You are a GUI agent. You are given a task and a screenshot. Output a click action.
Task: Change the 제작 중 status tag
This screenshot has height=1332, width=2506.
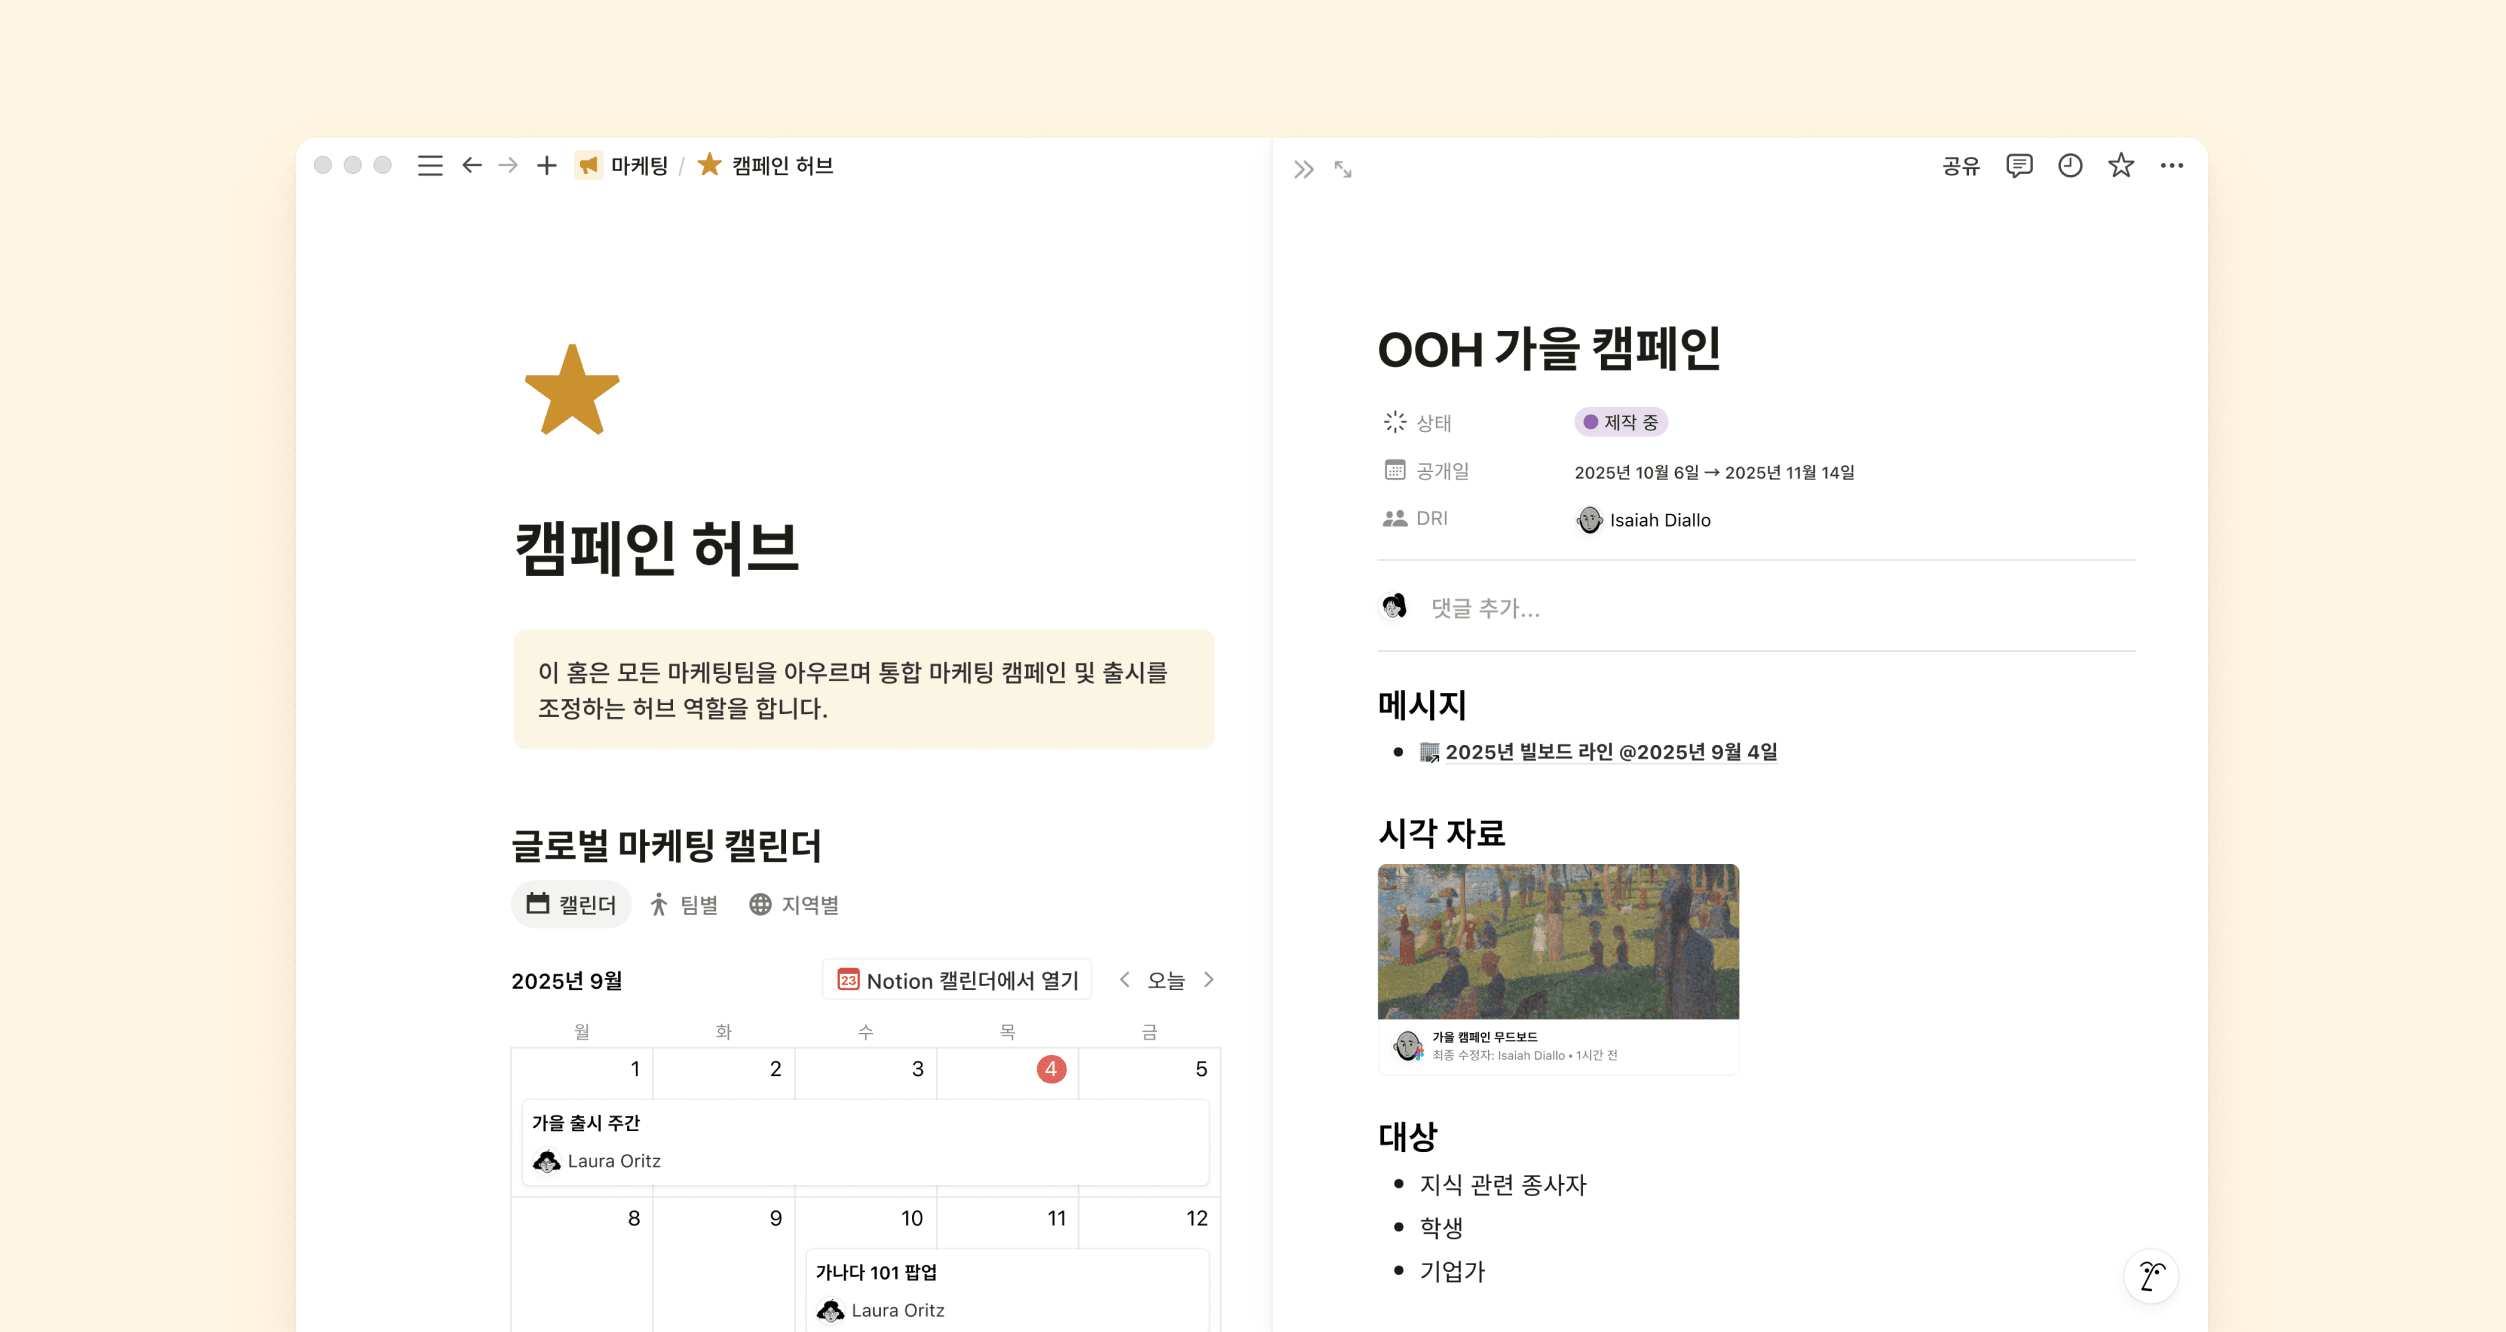[x=1621, y=423]
